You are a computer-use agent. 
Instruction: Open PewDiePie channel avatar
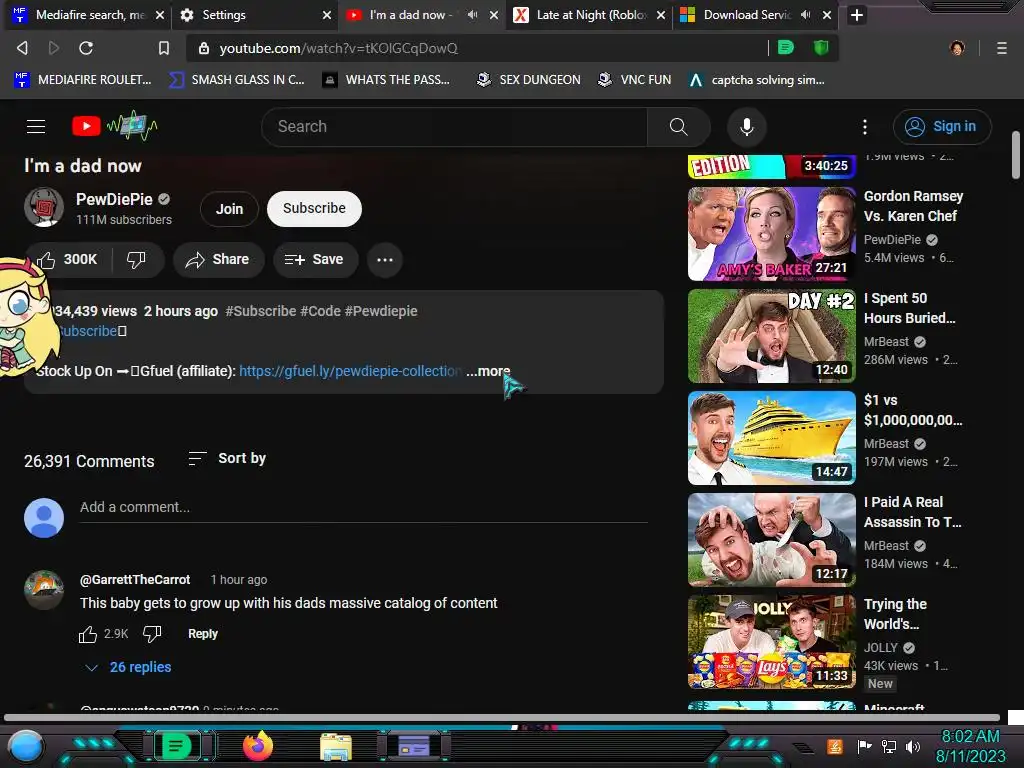click(x=44, y=208)
